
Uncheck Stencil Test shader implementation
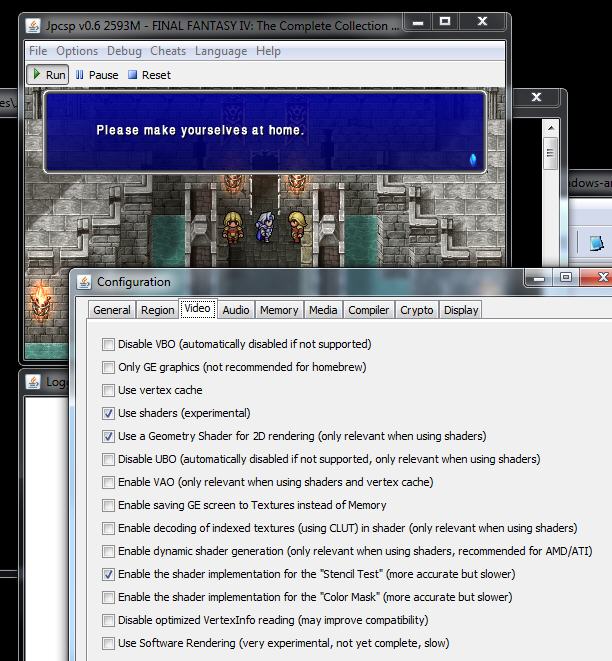[x=108, y=574]
